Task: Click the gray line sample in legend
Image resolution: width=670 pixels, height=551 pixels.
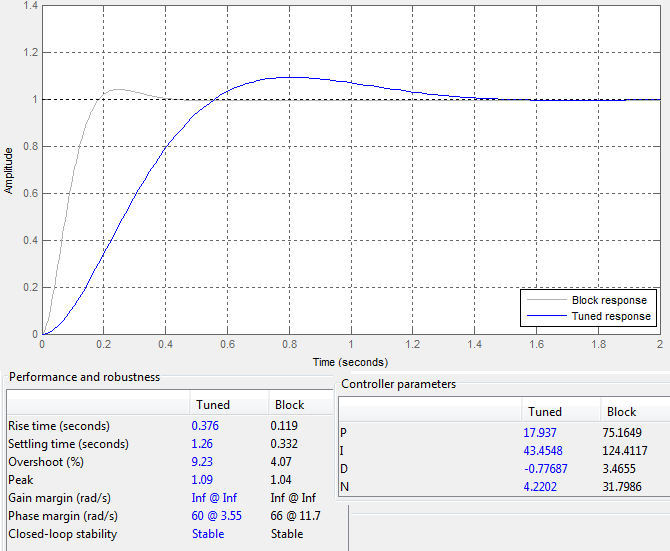Action: click(x=545, y=300)
